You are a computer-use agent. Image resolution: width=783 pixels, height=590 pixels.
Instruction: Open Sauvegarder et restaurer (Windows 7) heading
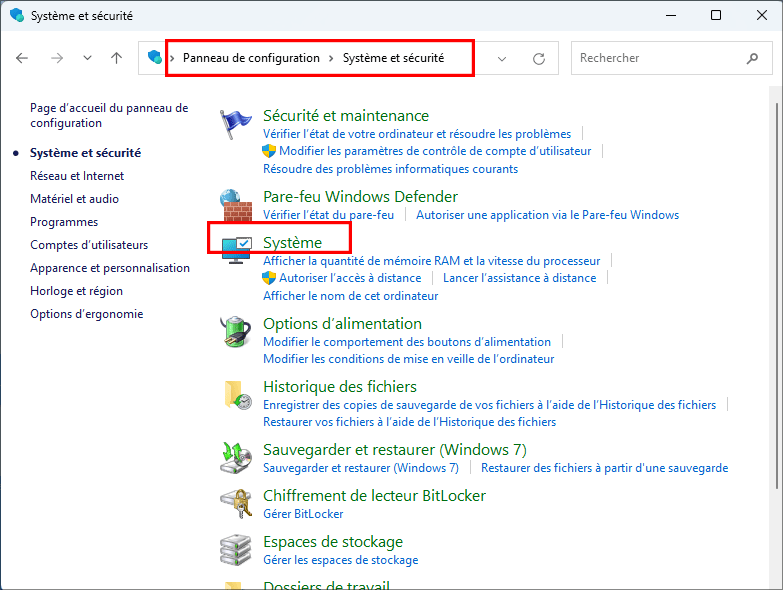tap(395, 450)
